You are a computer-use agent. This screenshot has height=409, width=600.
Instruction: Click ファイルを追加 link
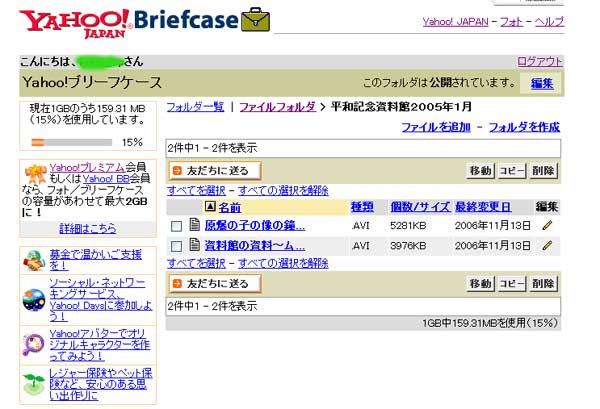click(436, 127)
